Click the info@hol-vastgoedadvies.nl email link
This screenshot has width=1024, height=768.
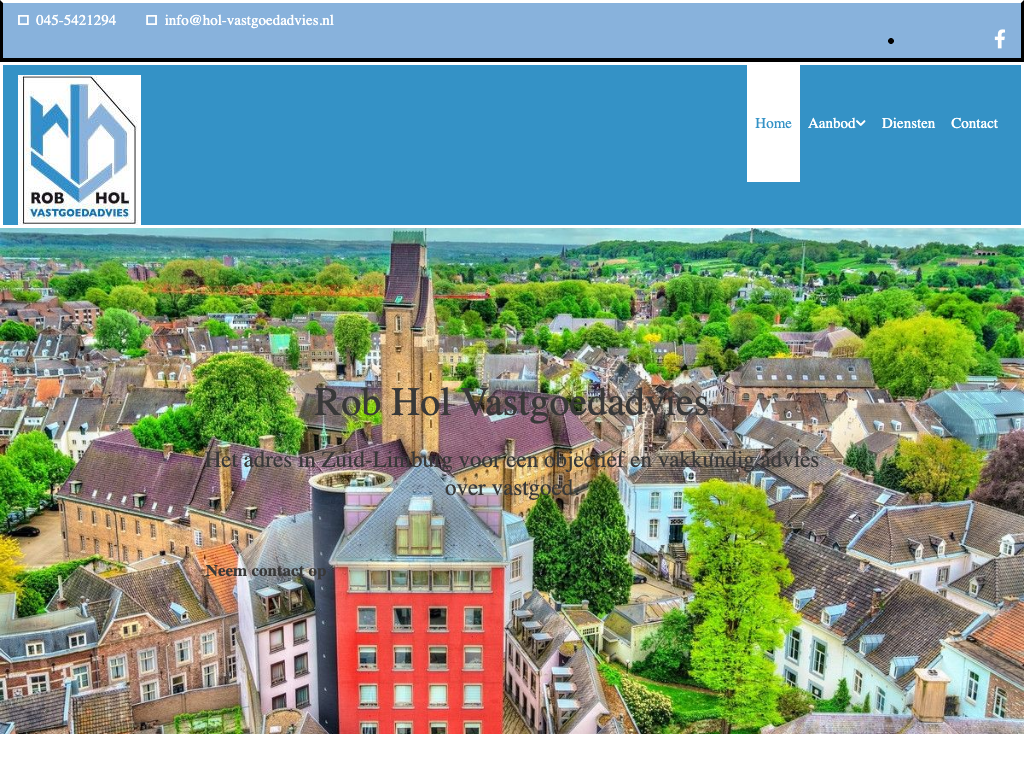coord(249,20)
